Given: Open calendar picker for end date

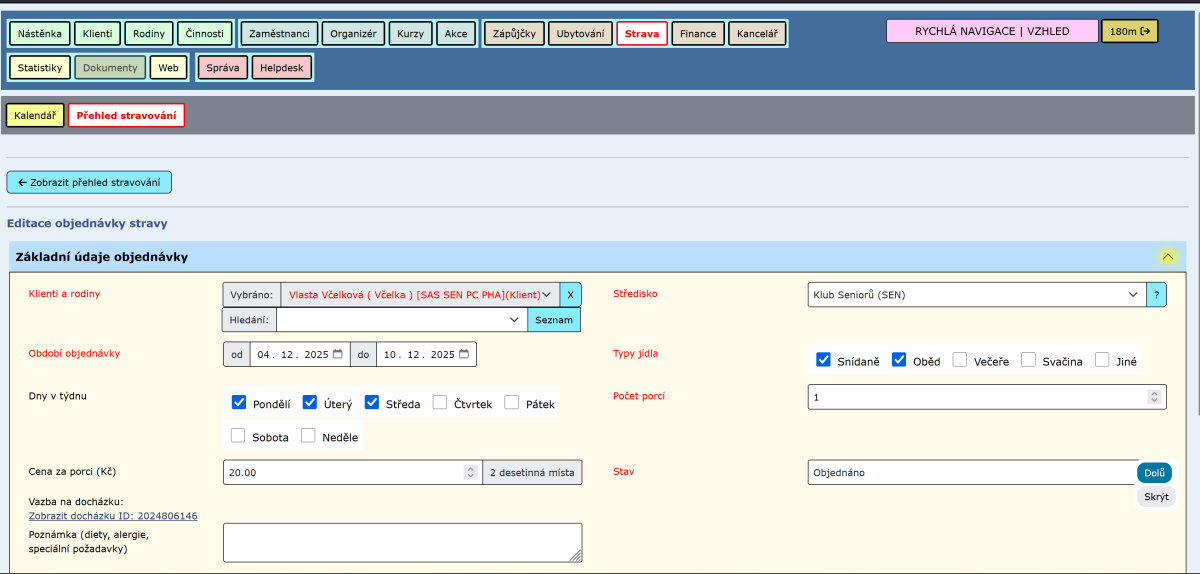Looking at the screenshot, I should (x=464, y=355).
